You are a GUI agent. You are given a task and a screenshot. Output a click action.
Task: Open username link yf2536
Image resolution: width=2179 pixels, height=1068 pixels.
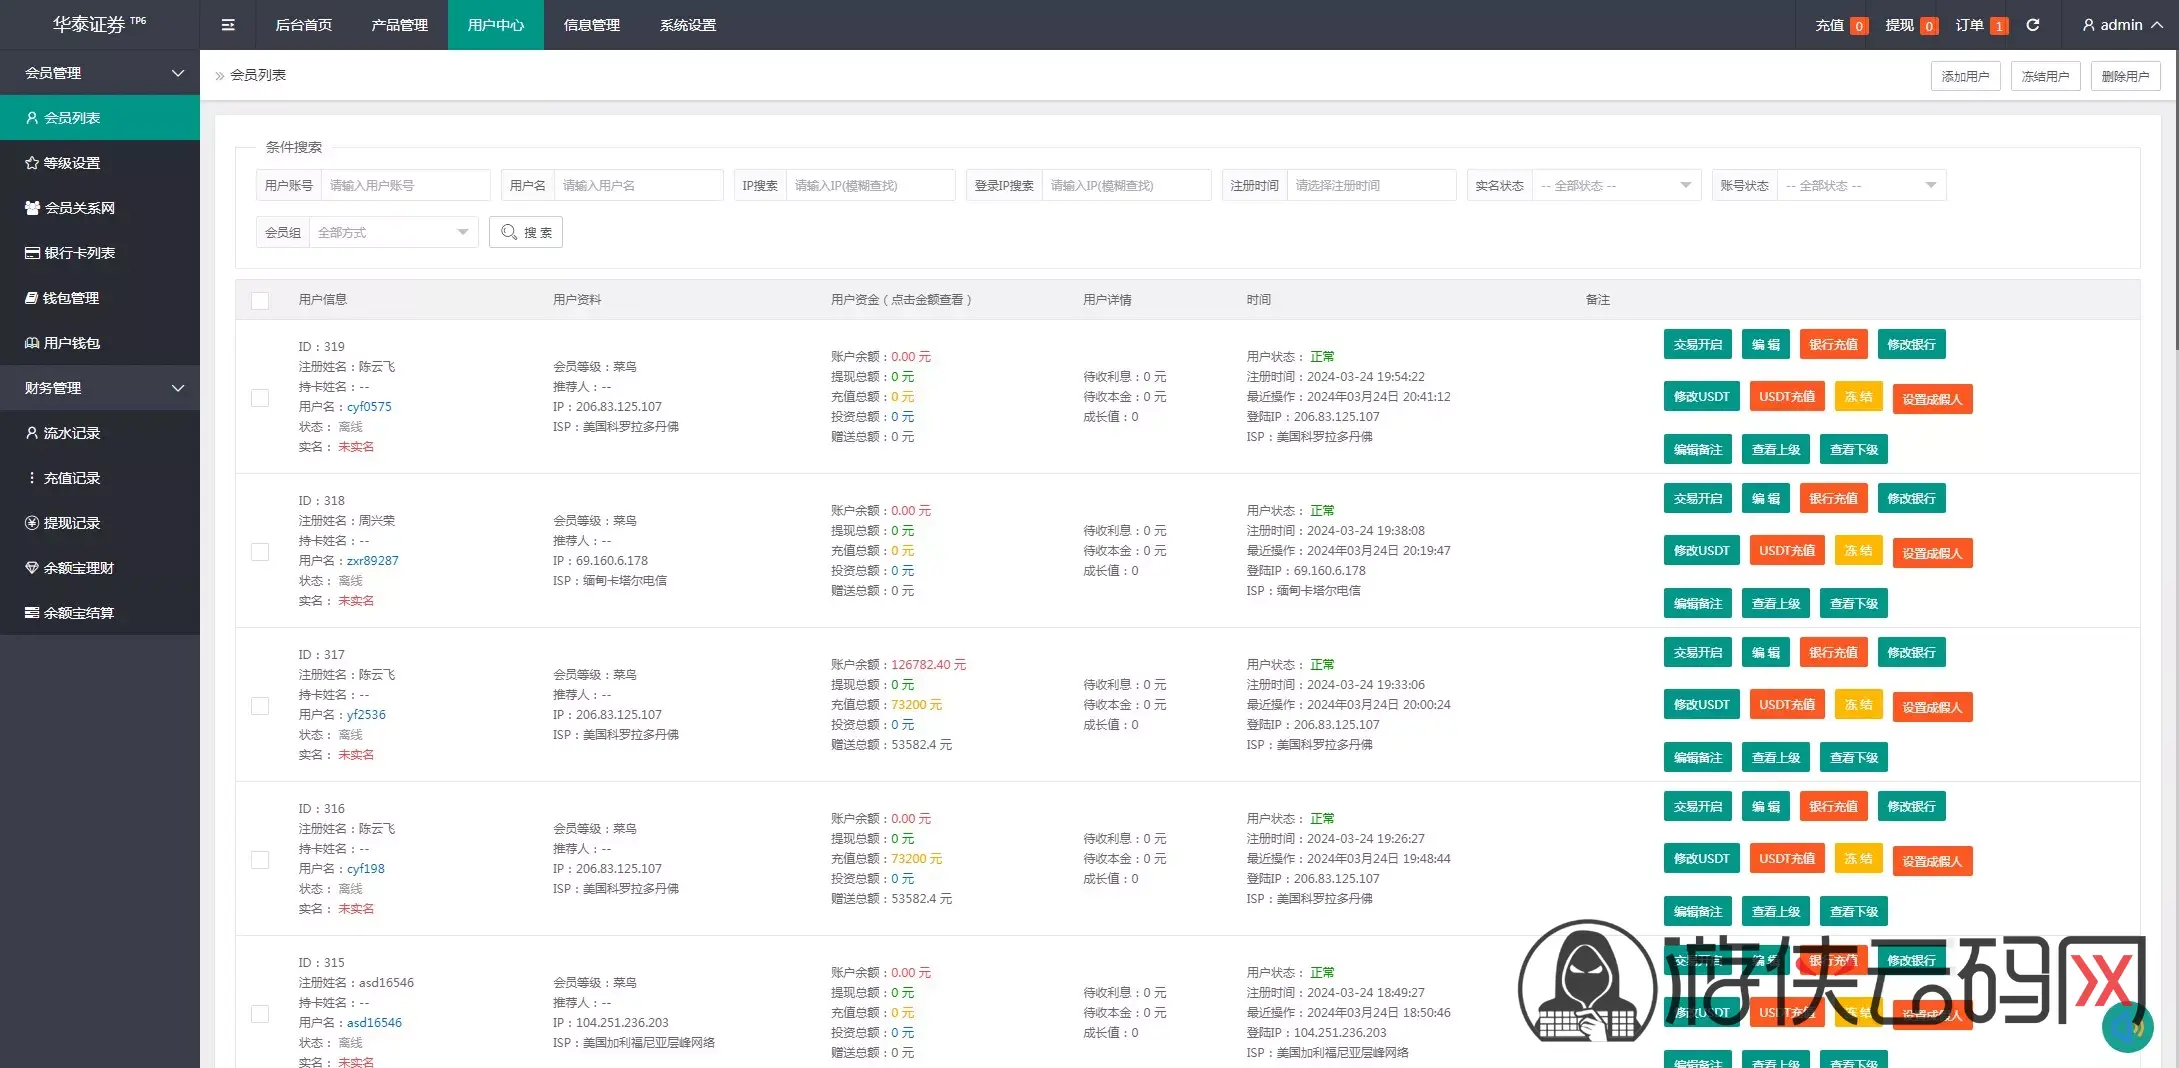(x=366, y=715)
